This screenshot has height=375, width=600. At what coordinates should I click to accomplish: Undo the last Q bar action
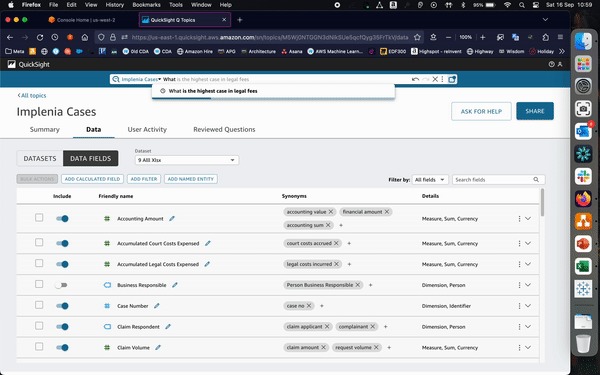[x=416, y=79]
